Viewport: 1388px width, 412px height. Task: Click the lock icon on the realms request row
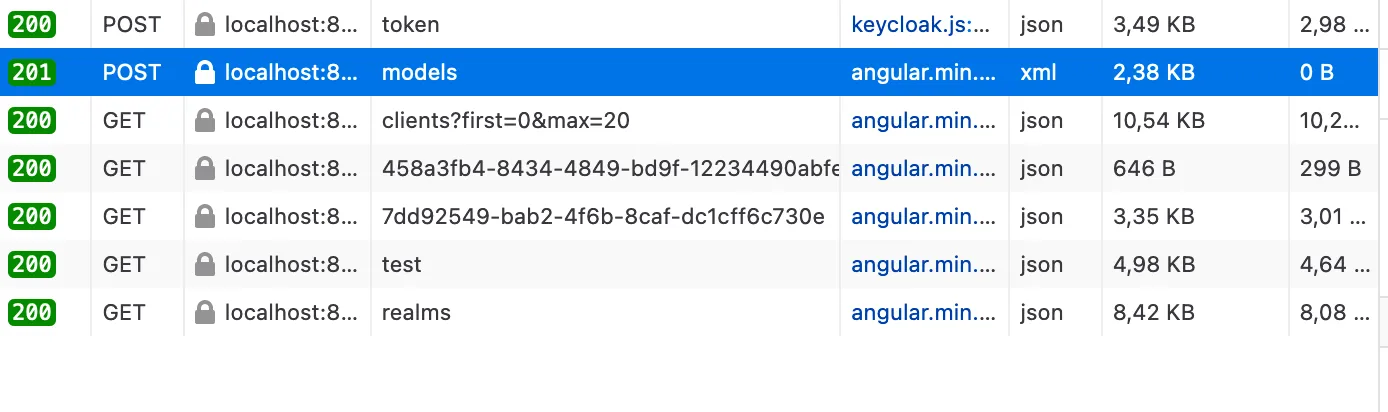(x=205, y=312)
